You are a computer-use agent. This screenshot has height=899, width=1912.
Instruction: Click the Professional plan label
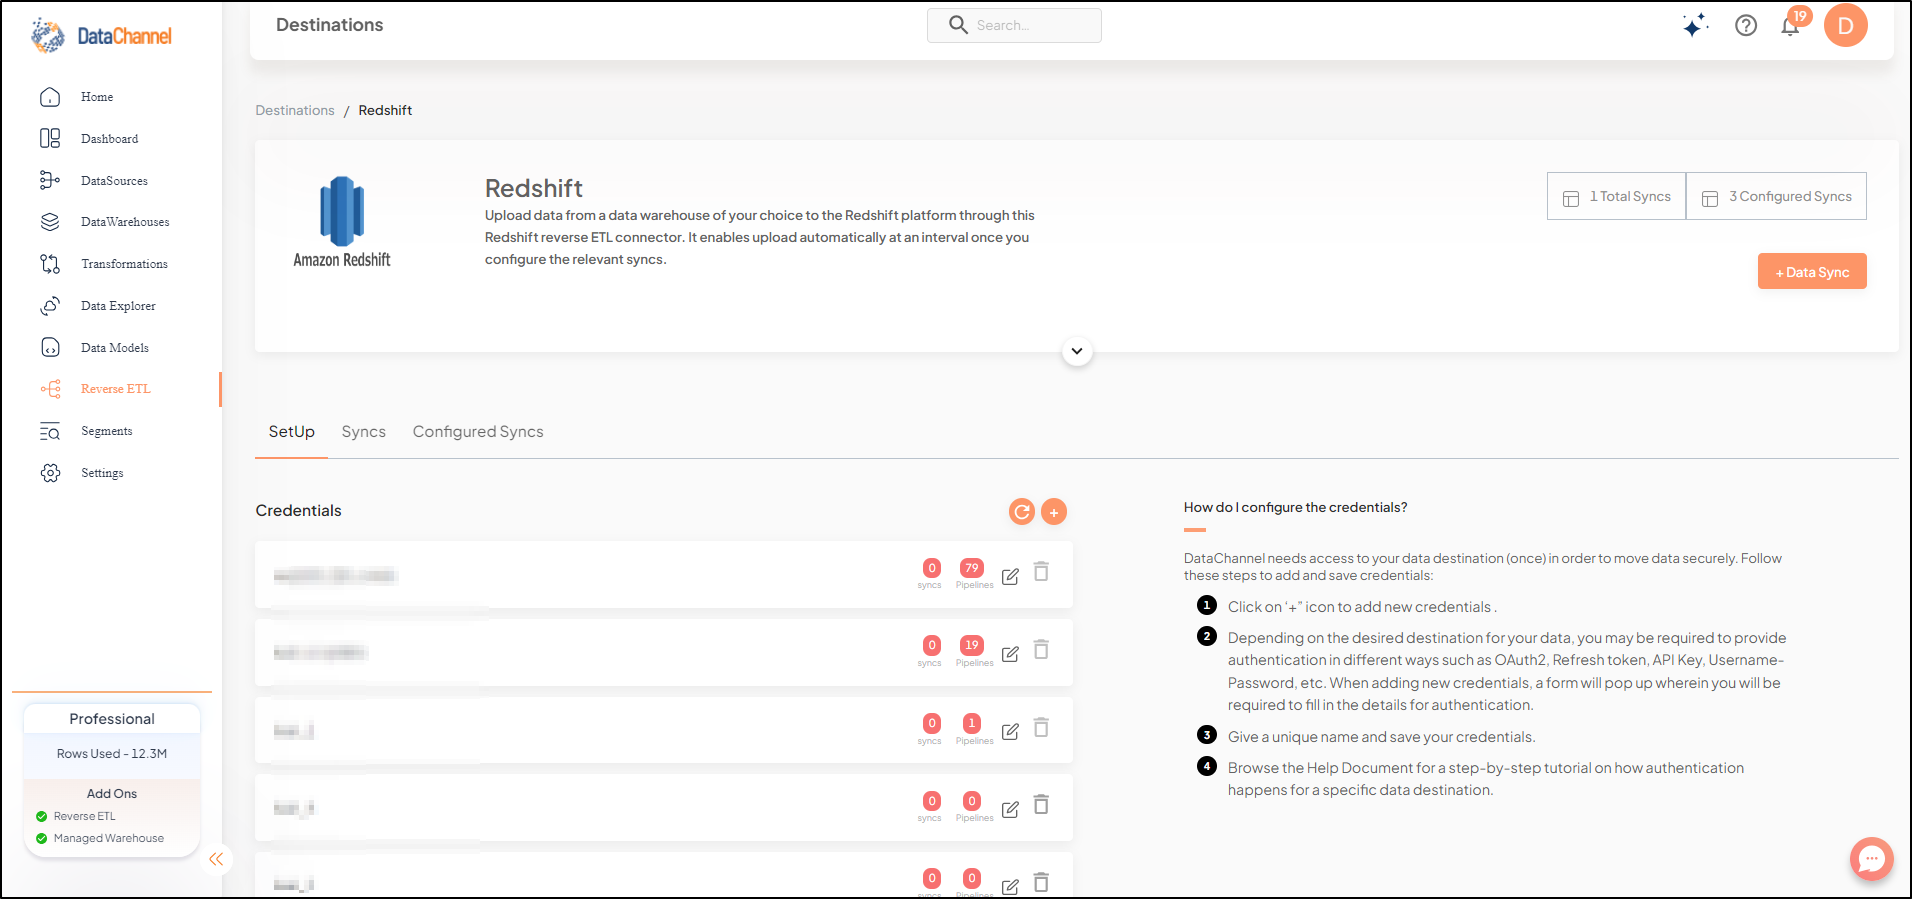(112, 719)
